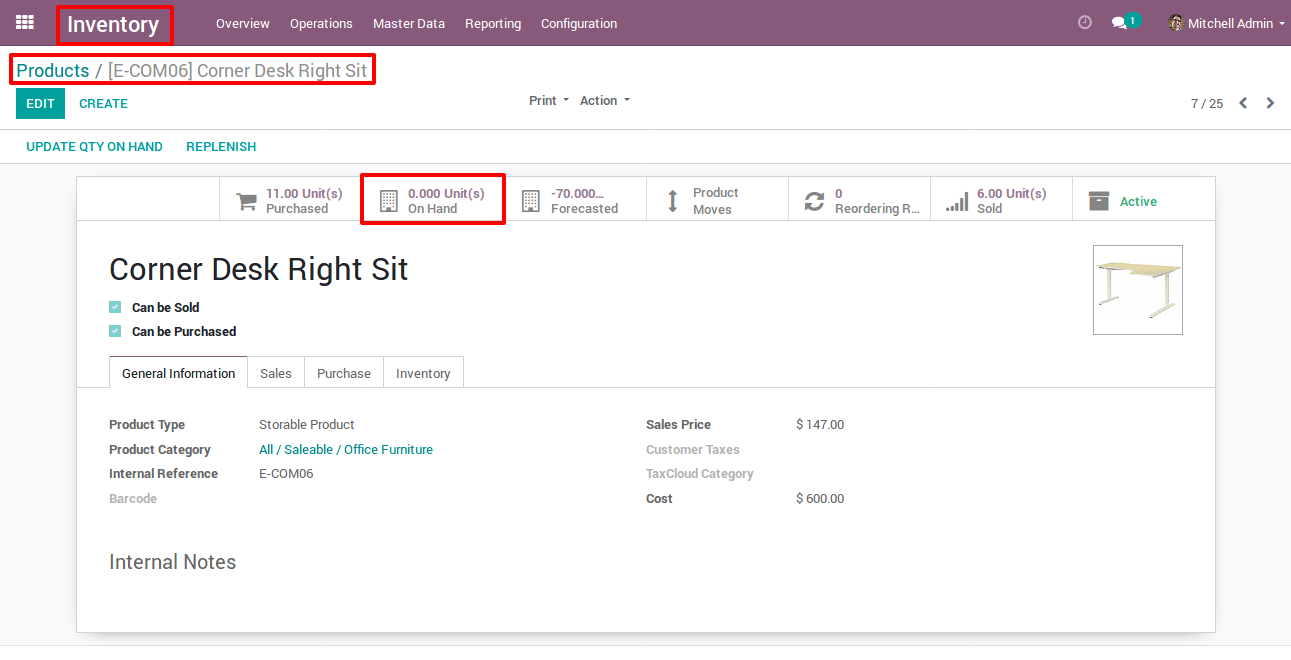Click the Inventory app title
The image size is (1291, 660).
point(113,24)
